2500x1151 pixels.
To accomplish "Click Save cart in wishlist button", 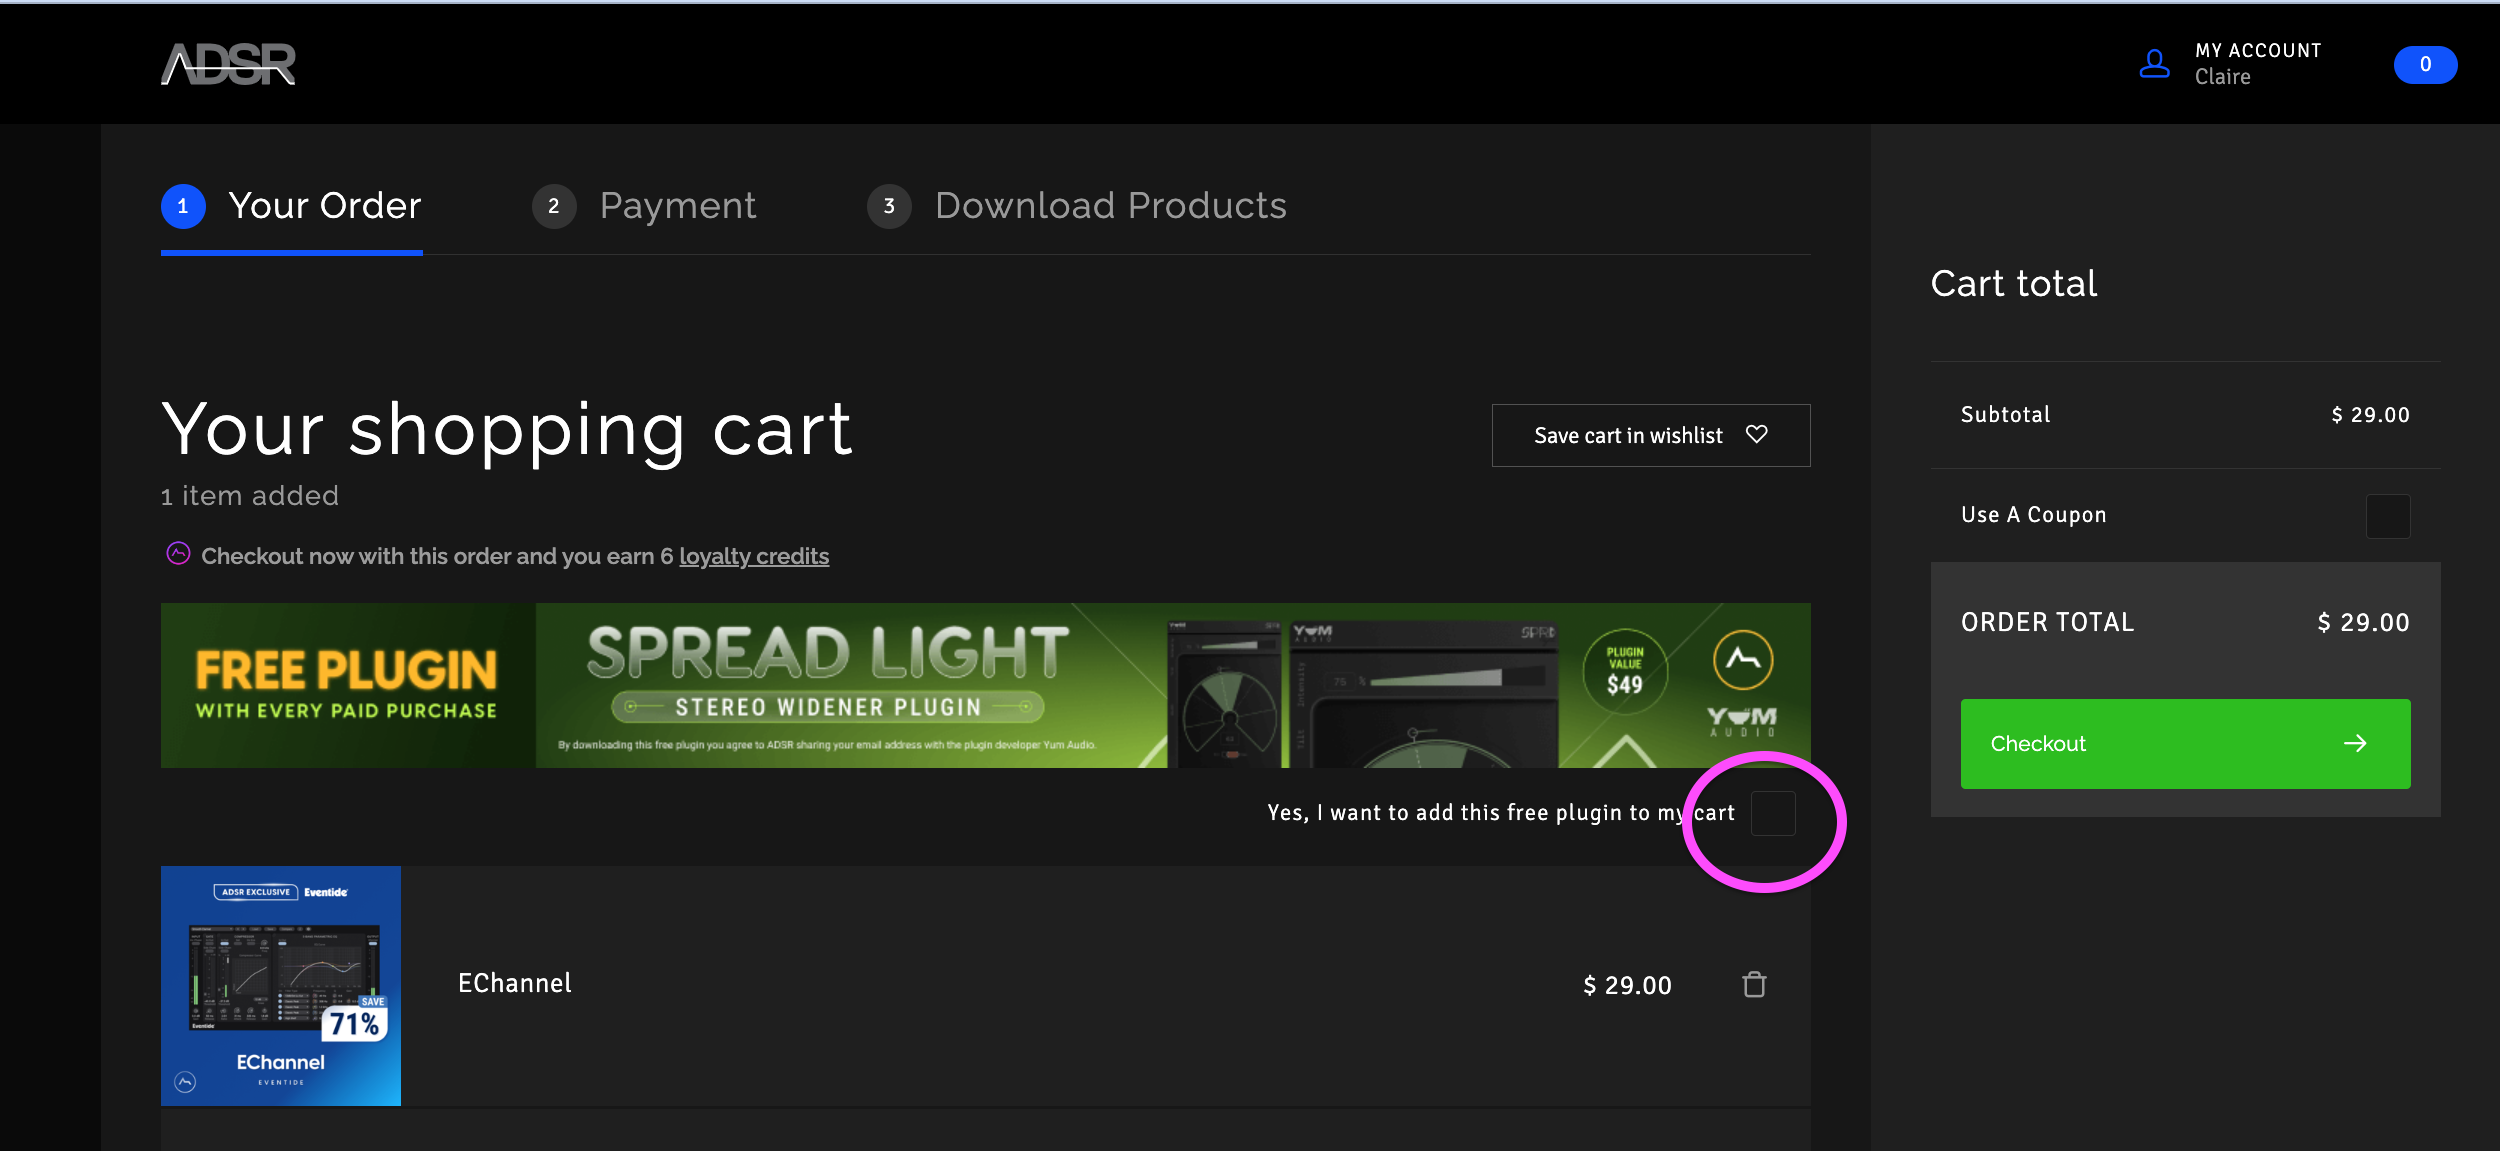I will tap(1651, 435).
